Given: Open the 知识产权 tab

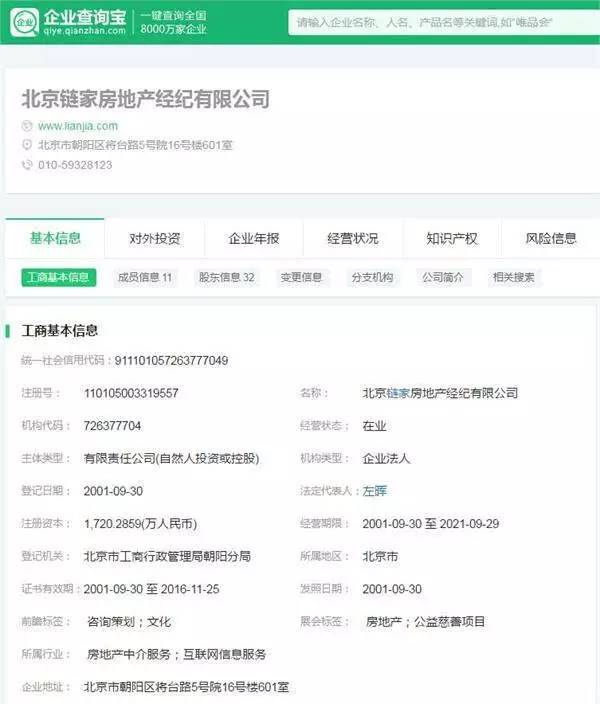Looking at the screenshot, I should (x=452, y=238).
